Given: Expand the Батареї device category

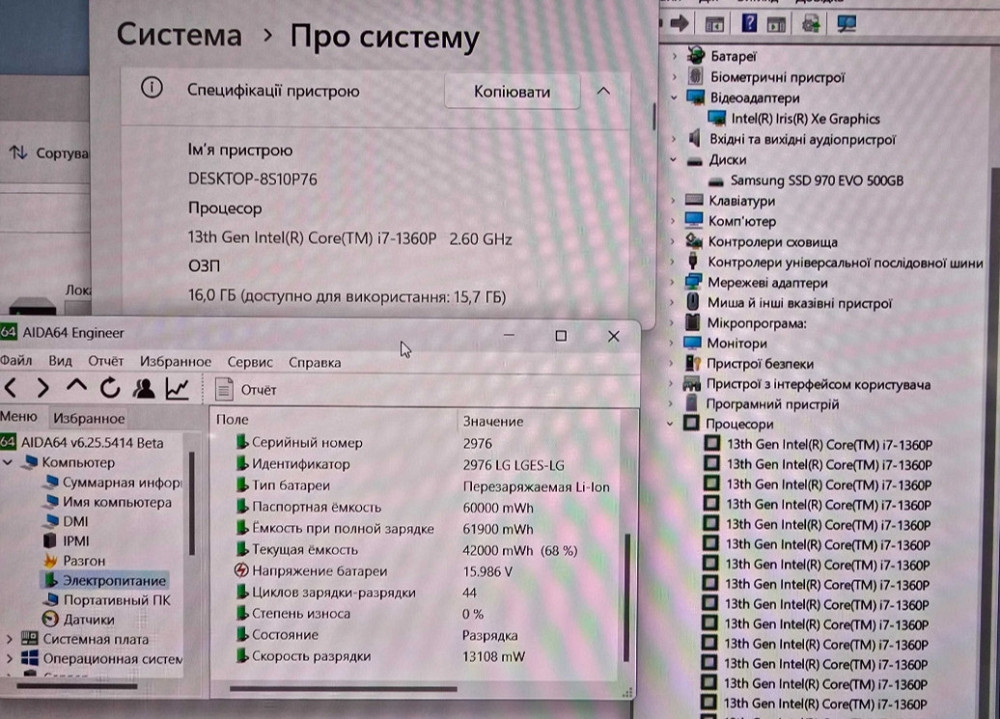Looking at the screenshot, I should (675, 56).
